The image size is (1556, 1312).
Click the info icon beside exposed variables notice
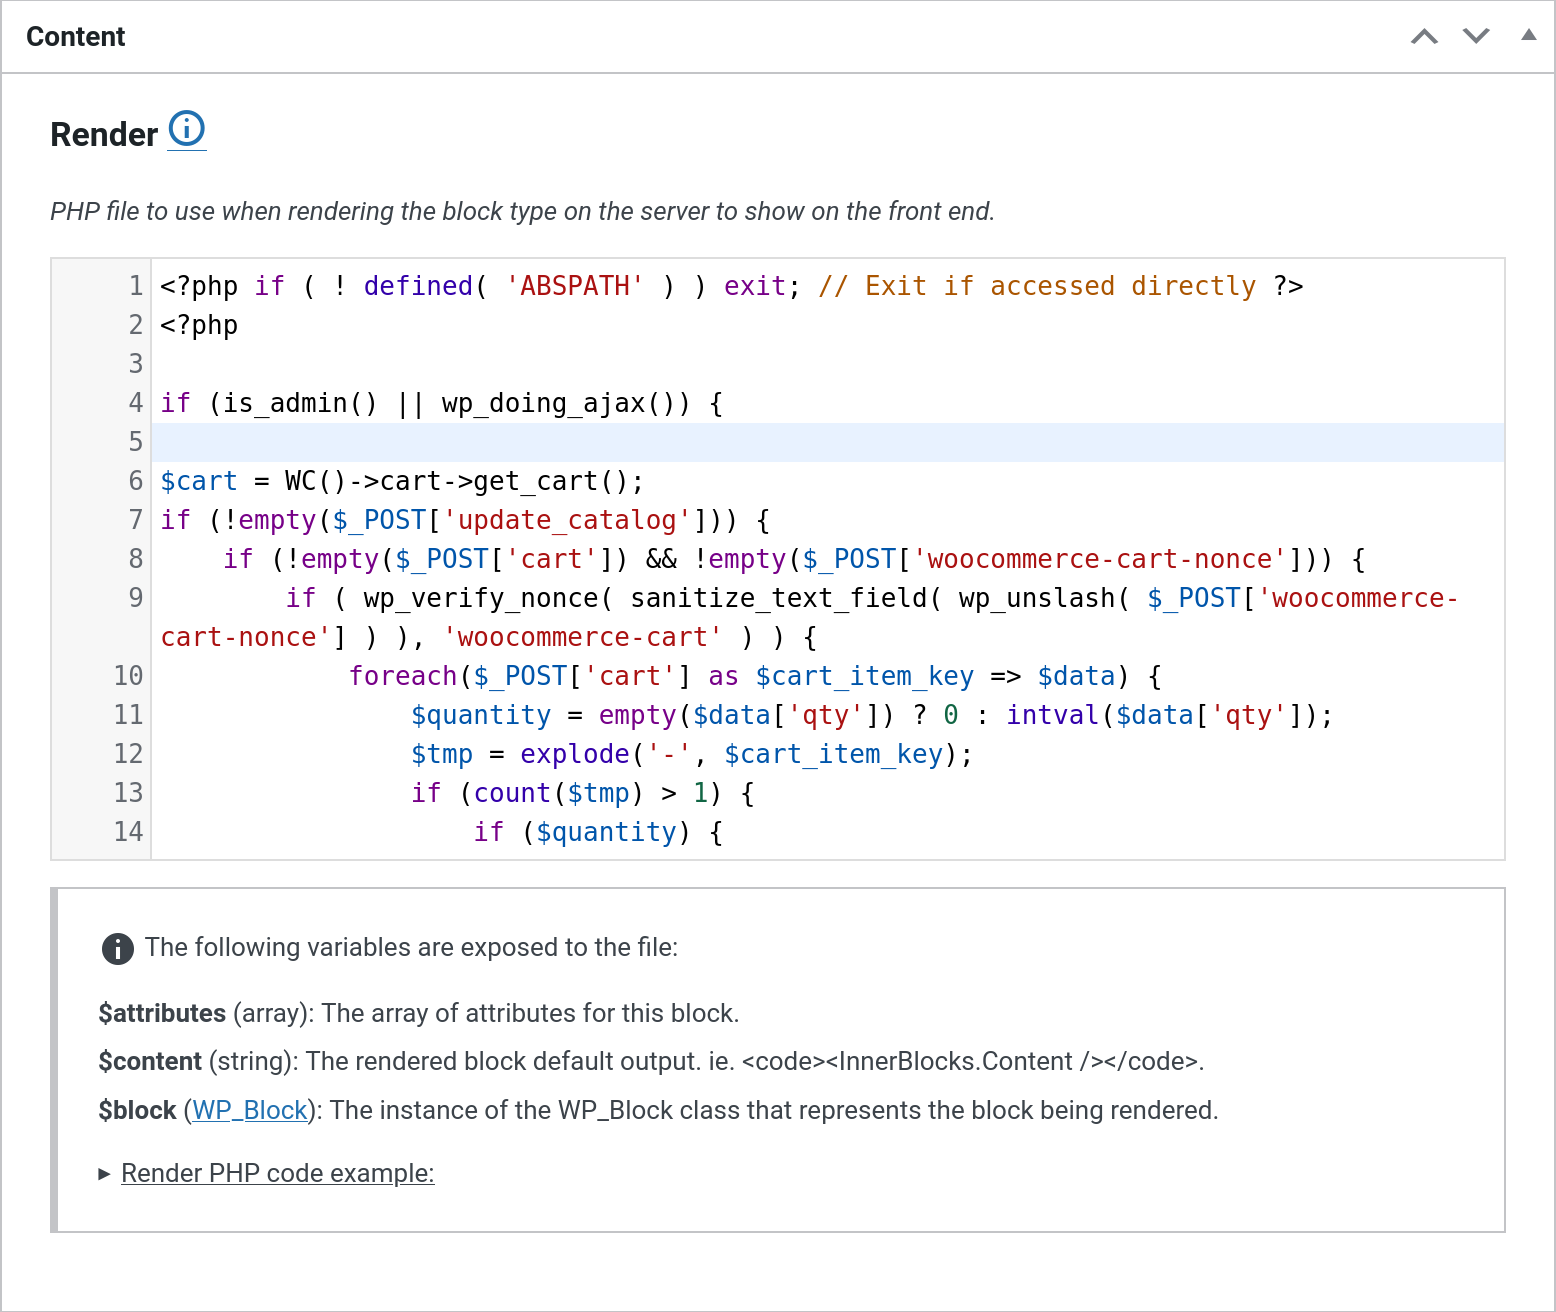[x=117, y=948]
